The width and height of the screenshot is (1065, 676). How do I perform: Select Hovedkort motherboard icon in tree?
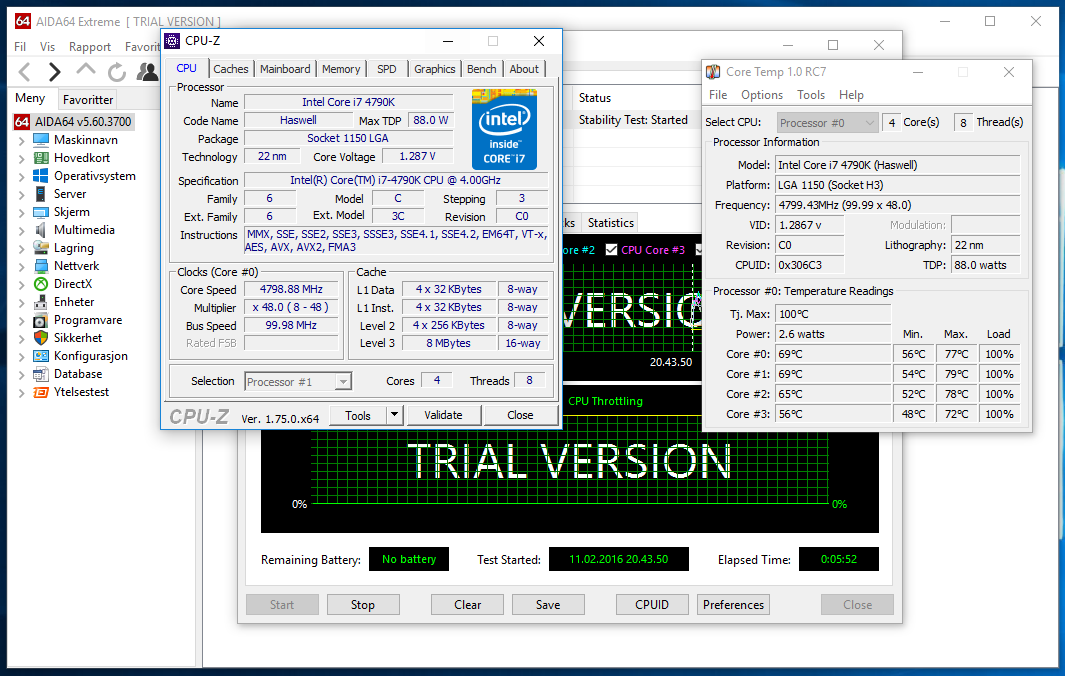41,158
